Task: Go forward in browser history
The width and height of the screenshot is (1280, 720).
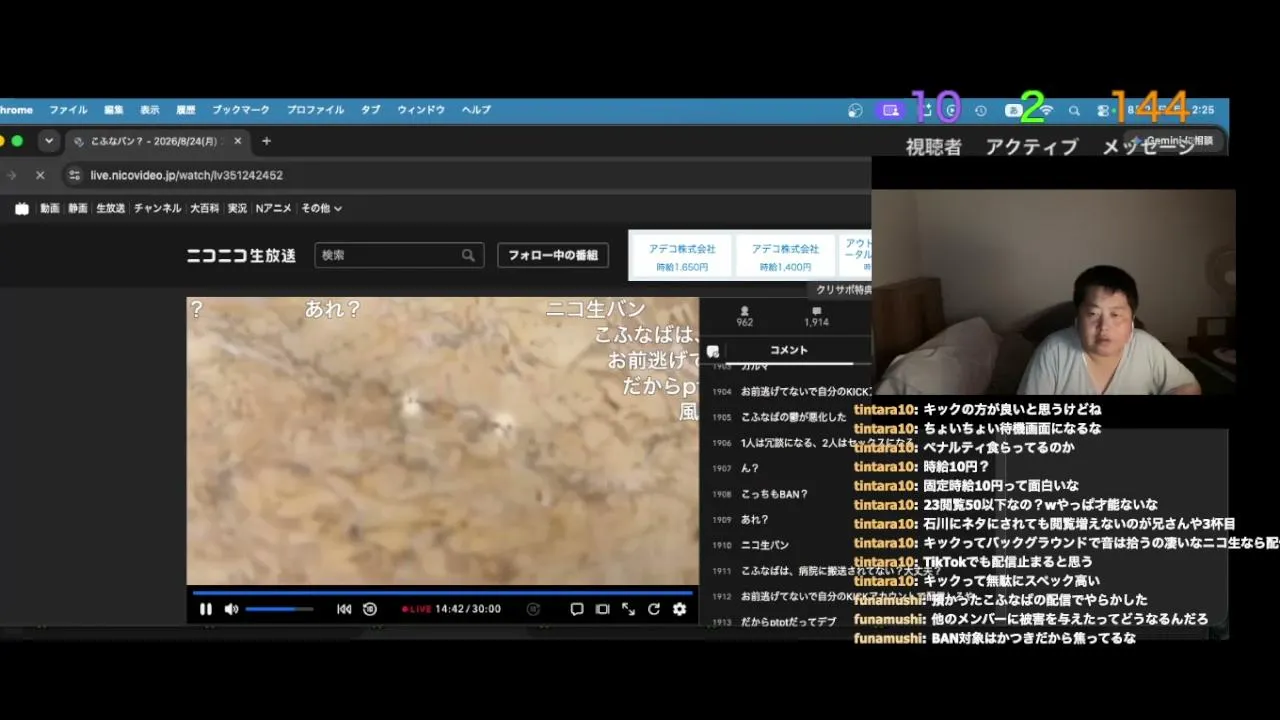Action: coord(11,175)
